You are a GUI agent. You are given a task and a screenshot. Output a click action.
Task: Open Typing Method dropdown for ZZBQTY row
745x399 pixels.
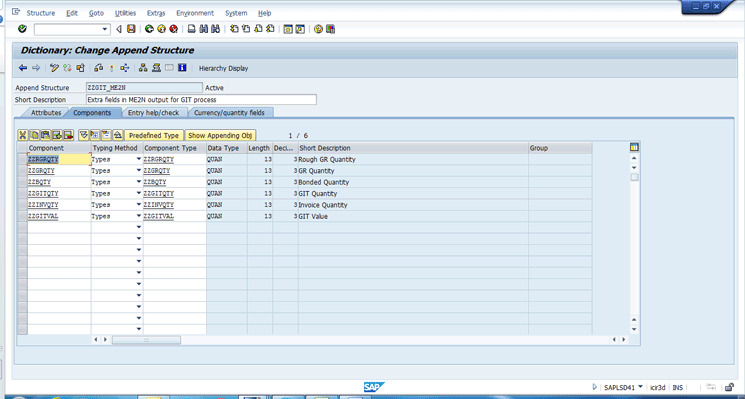coord(139,182)
